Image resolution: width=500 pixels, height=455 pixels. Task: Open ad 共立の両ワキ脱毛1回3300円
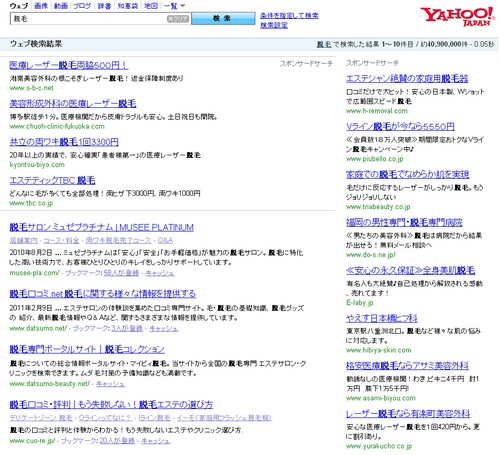(64, 142)
